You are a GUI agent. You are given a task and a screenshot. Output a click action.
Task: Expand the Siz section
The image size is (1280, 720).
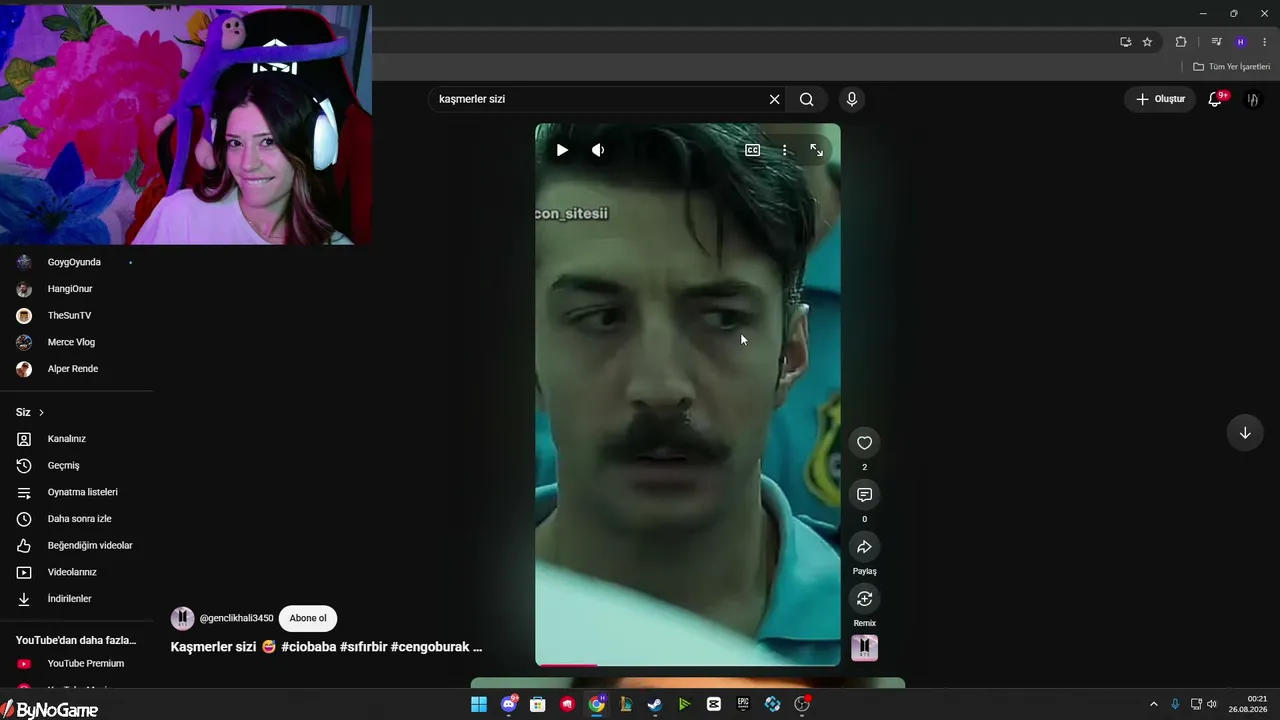(30, 412)
